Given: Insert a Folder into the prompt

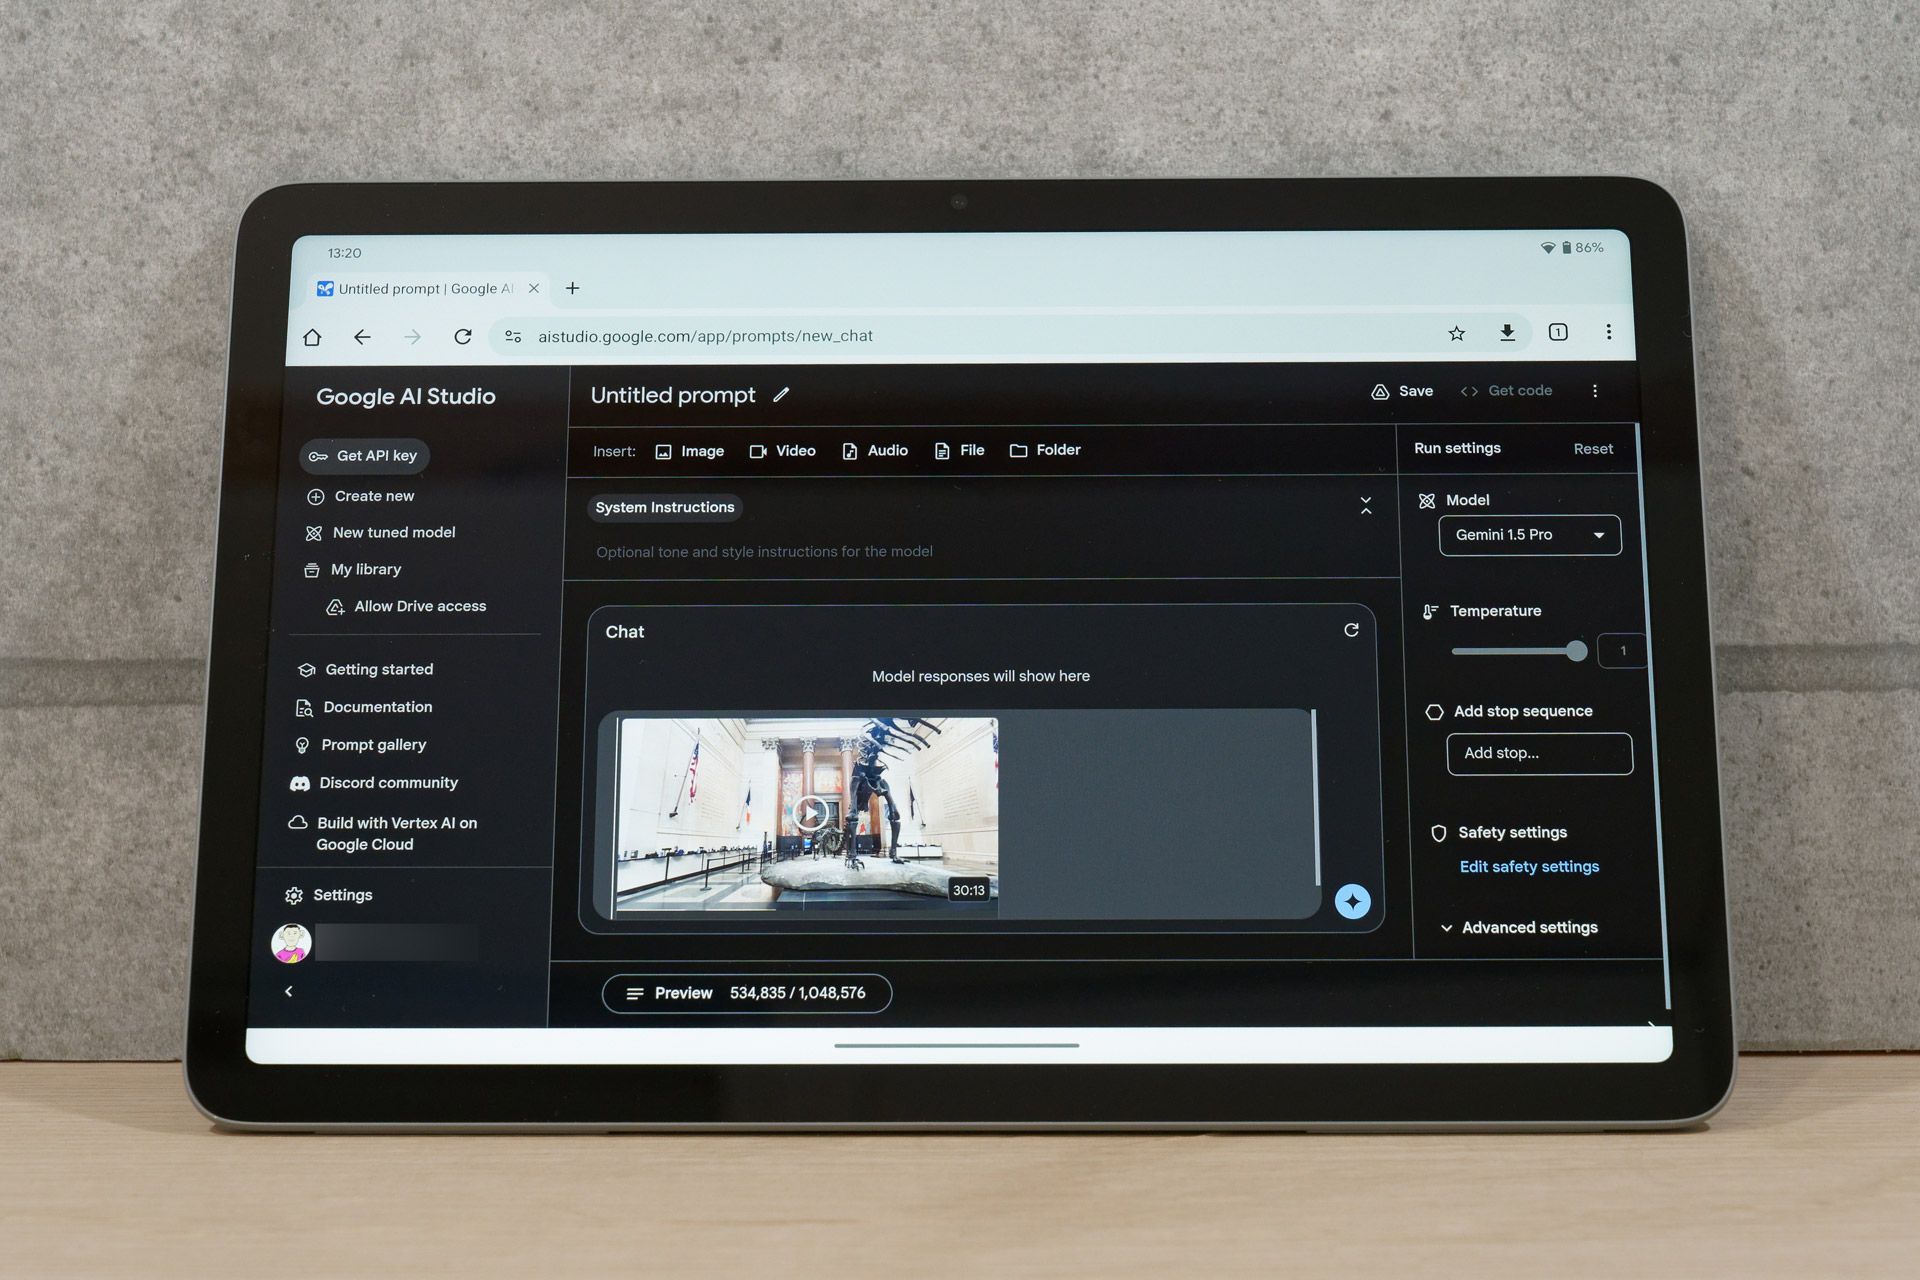Looking at the screenshot, I should [1045, 450].
